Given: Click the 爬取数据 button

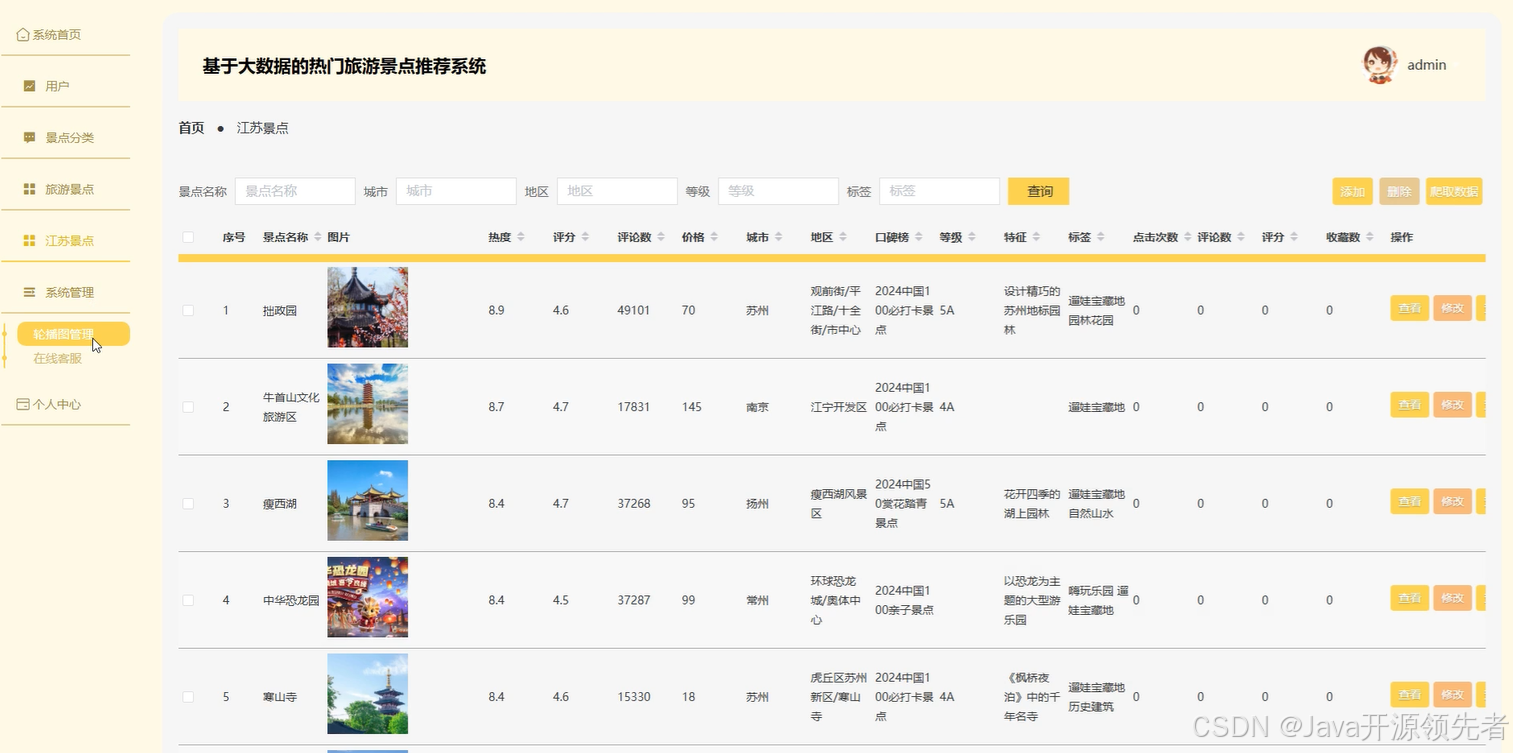Looking at the screenshot, I should click(x=1454, y=191).
